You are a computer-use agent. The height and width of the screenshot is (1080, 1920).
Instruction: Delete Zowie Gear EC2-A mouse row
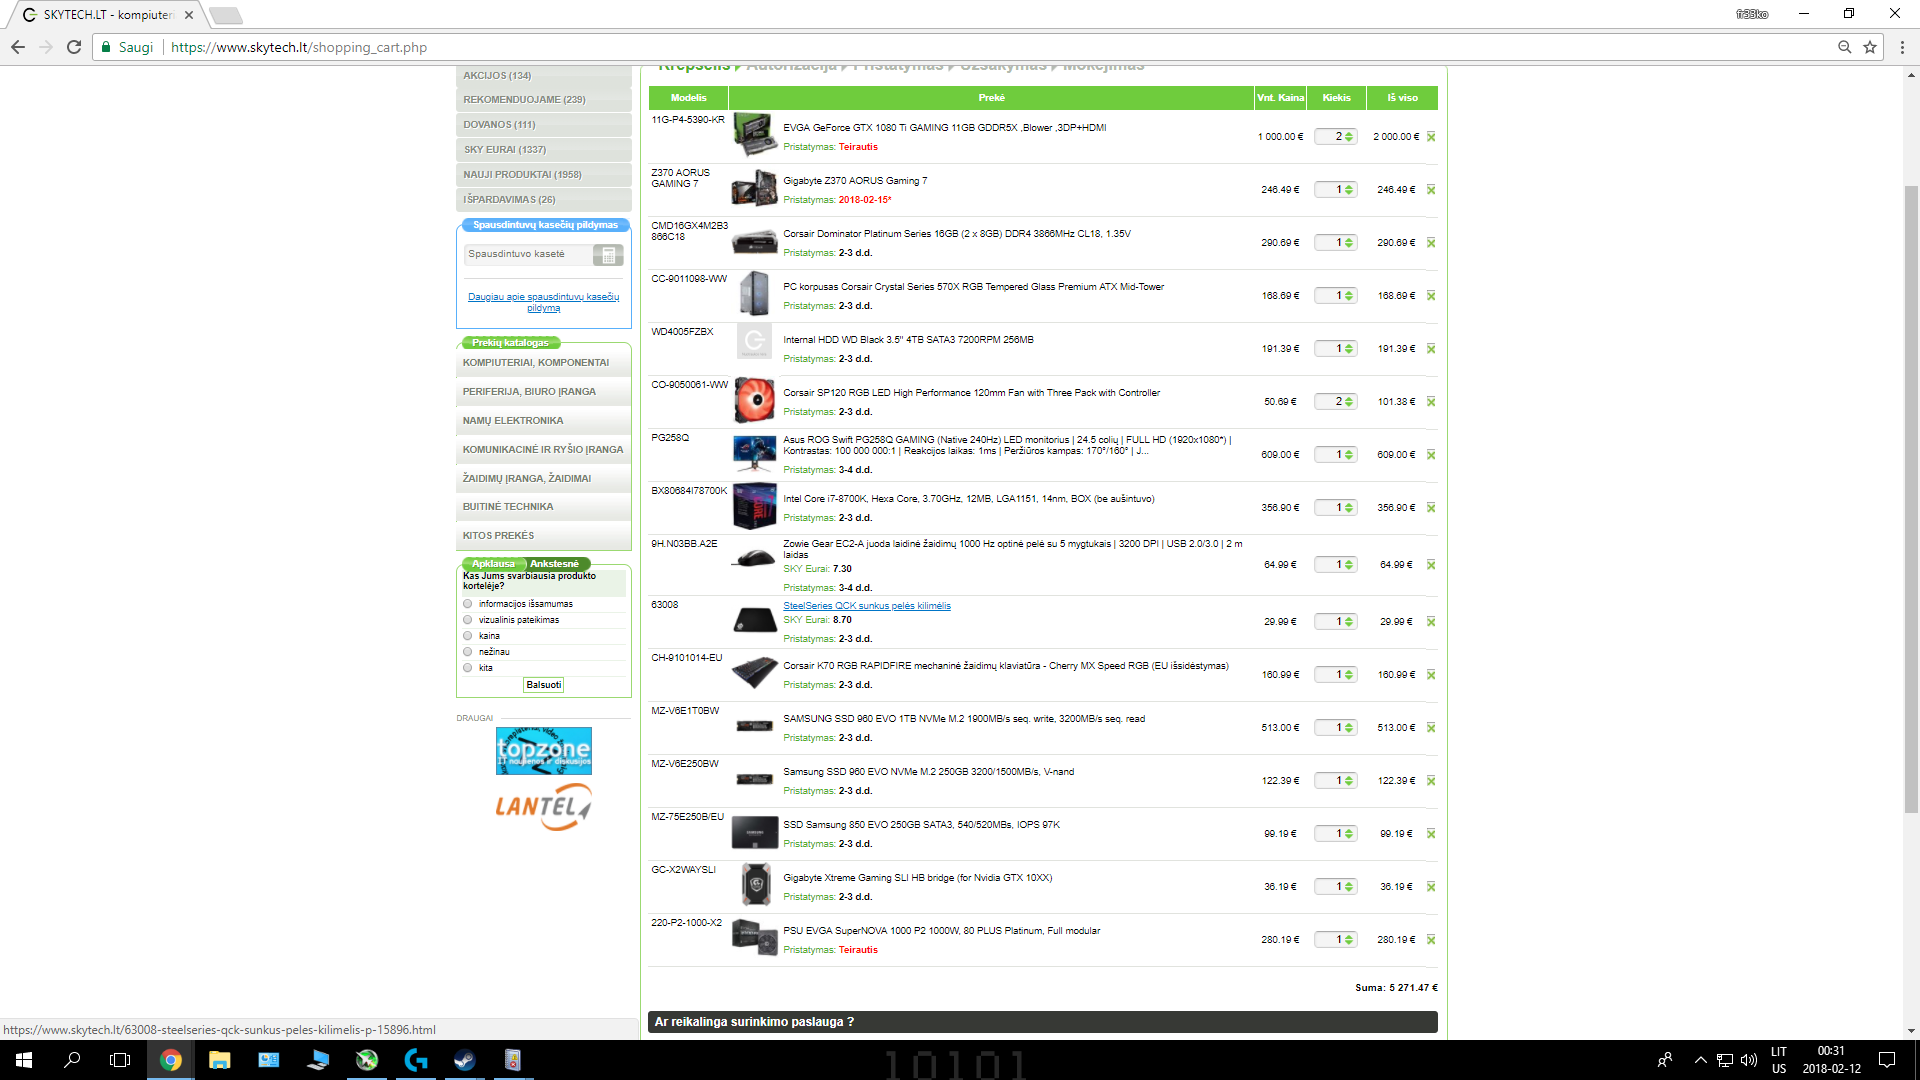point(1431,565)
